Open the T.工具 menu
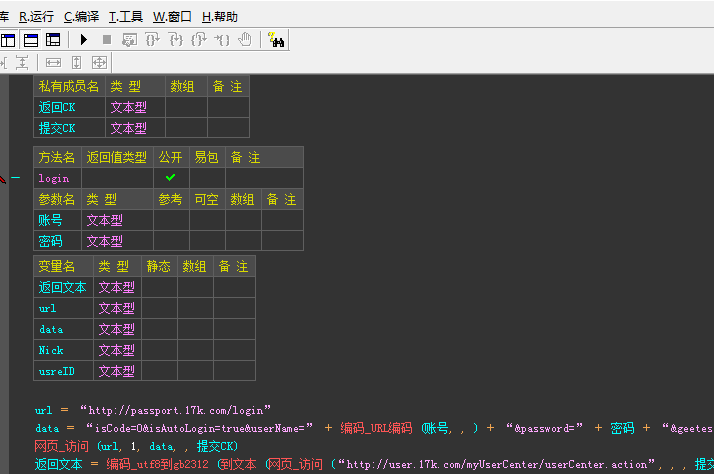 pyautogui.click(x=126, y=17)
